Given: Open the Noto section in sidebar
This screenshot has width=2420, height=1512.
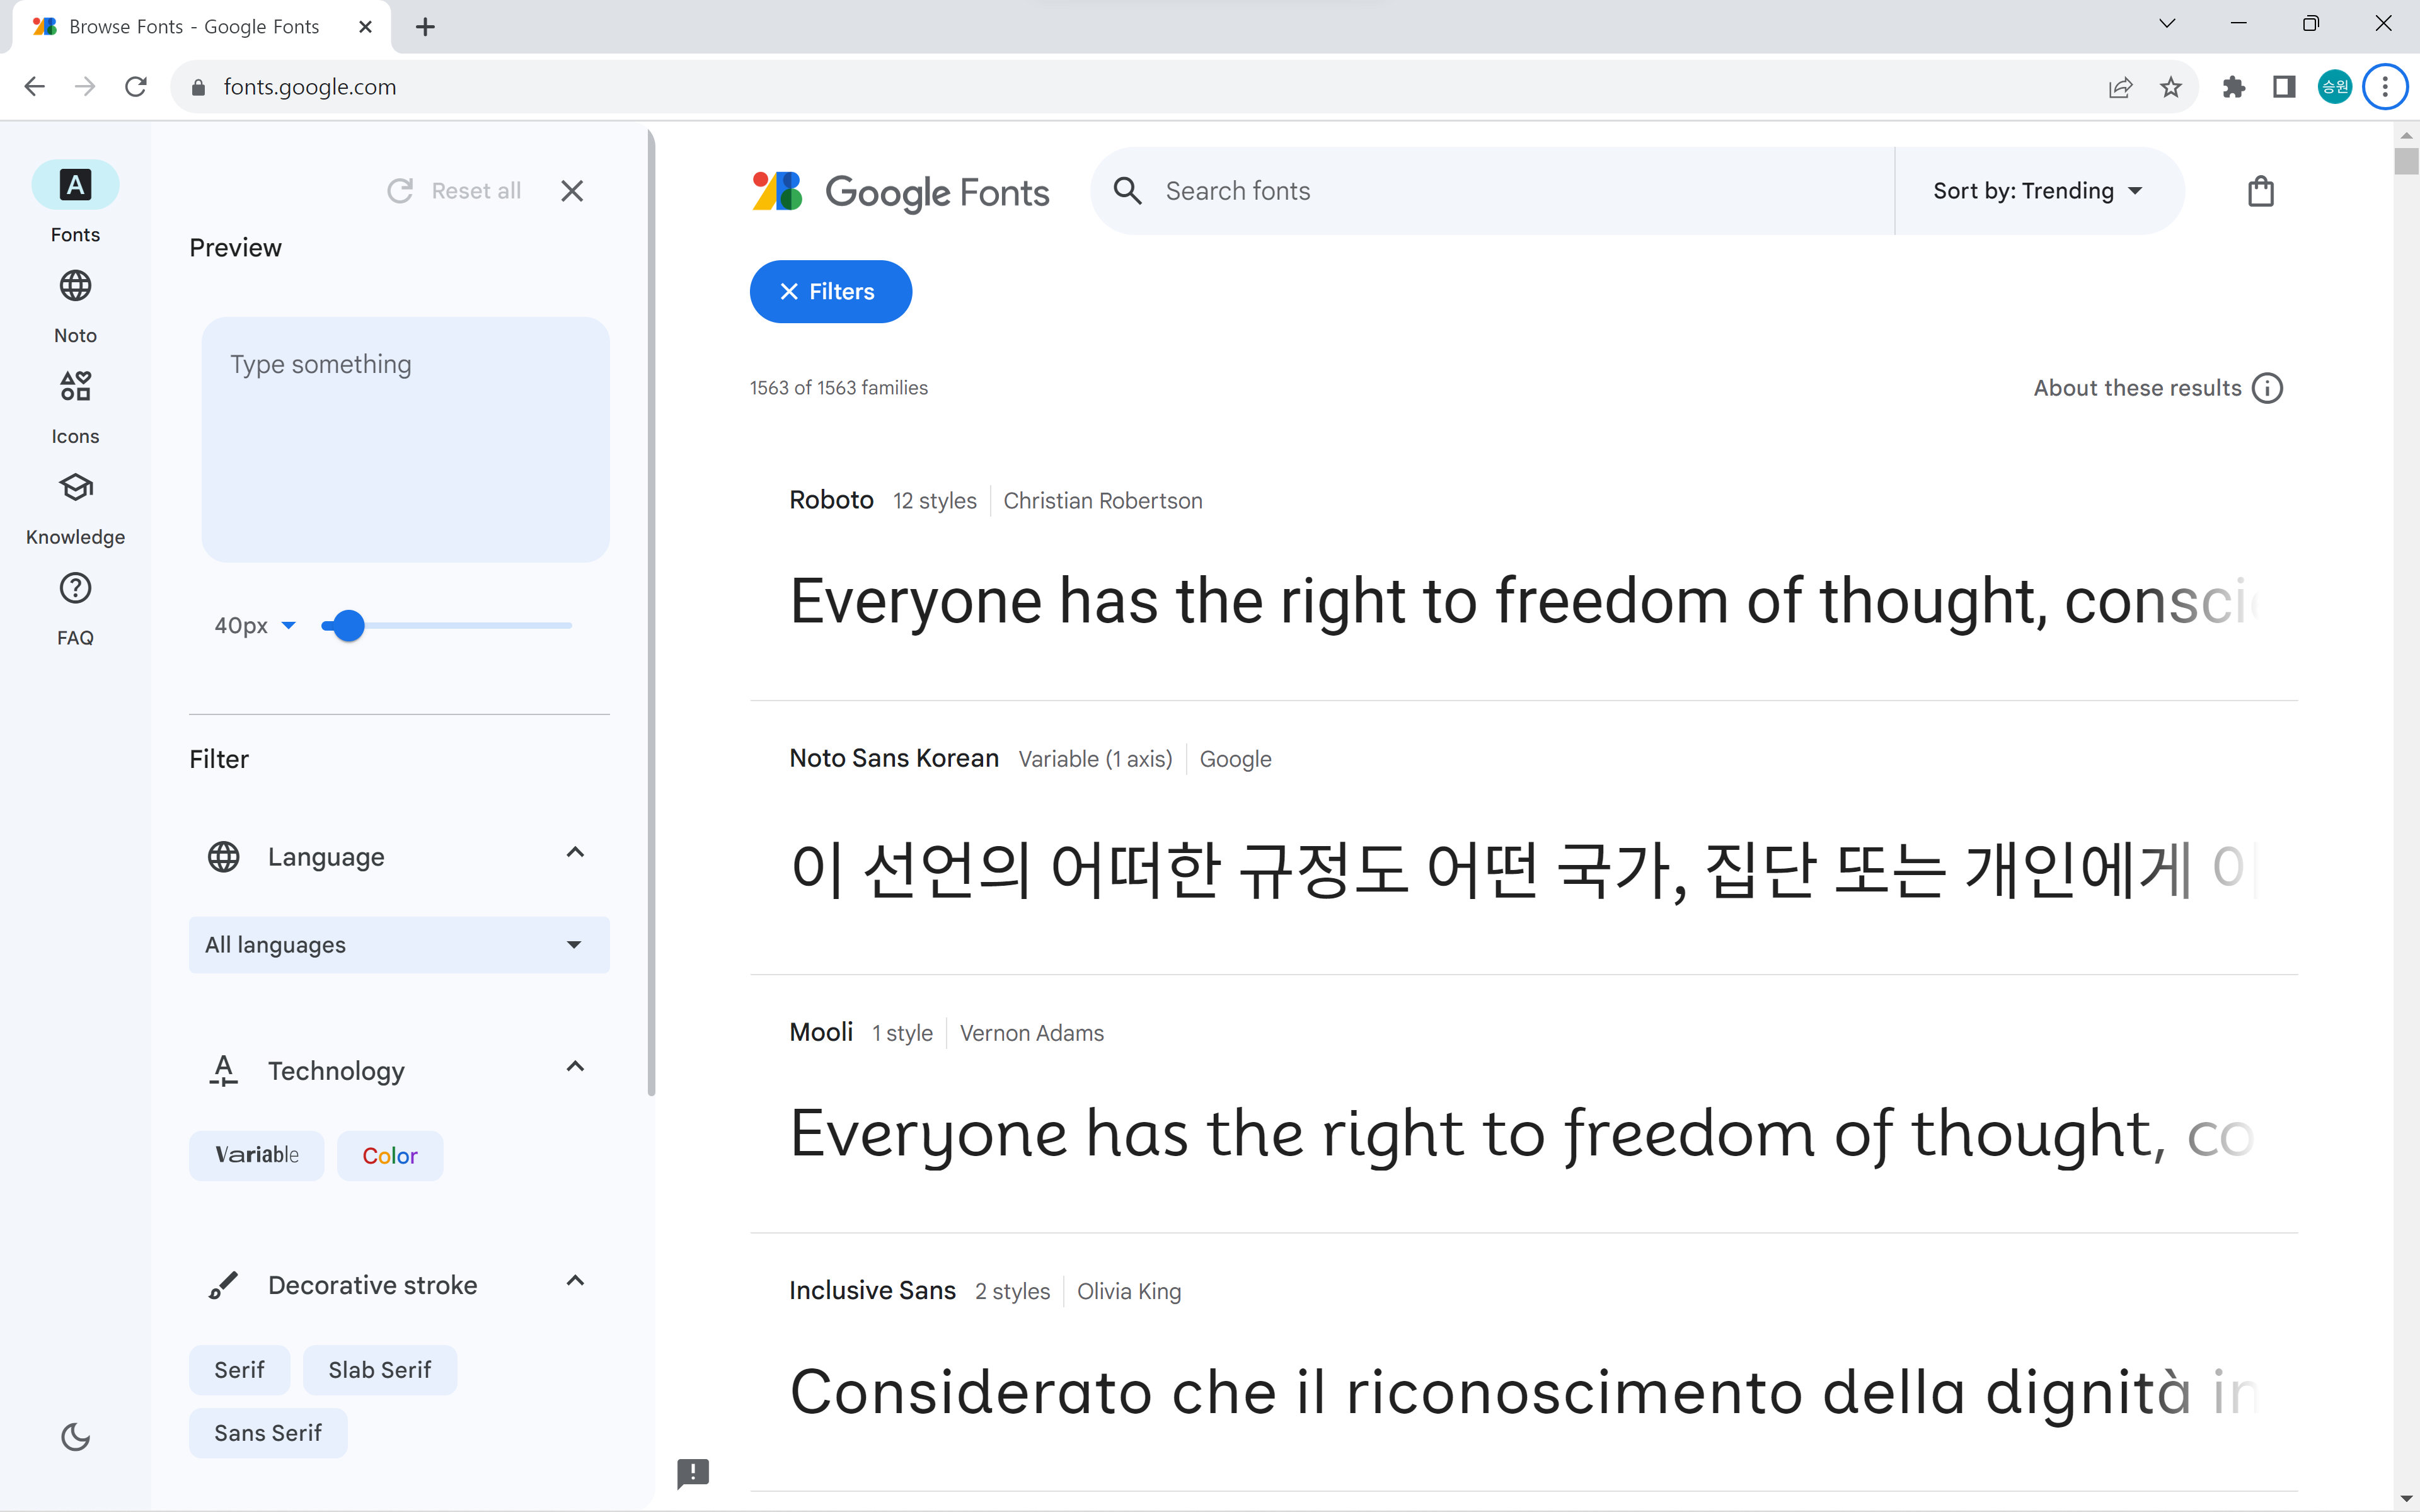Looking at the screenshot, I should [x=75, y=306].
